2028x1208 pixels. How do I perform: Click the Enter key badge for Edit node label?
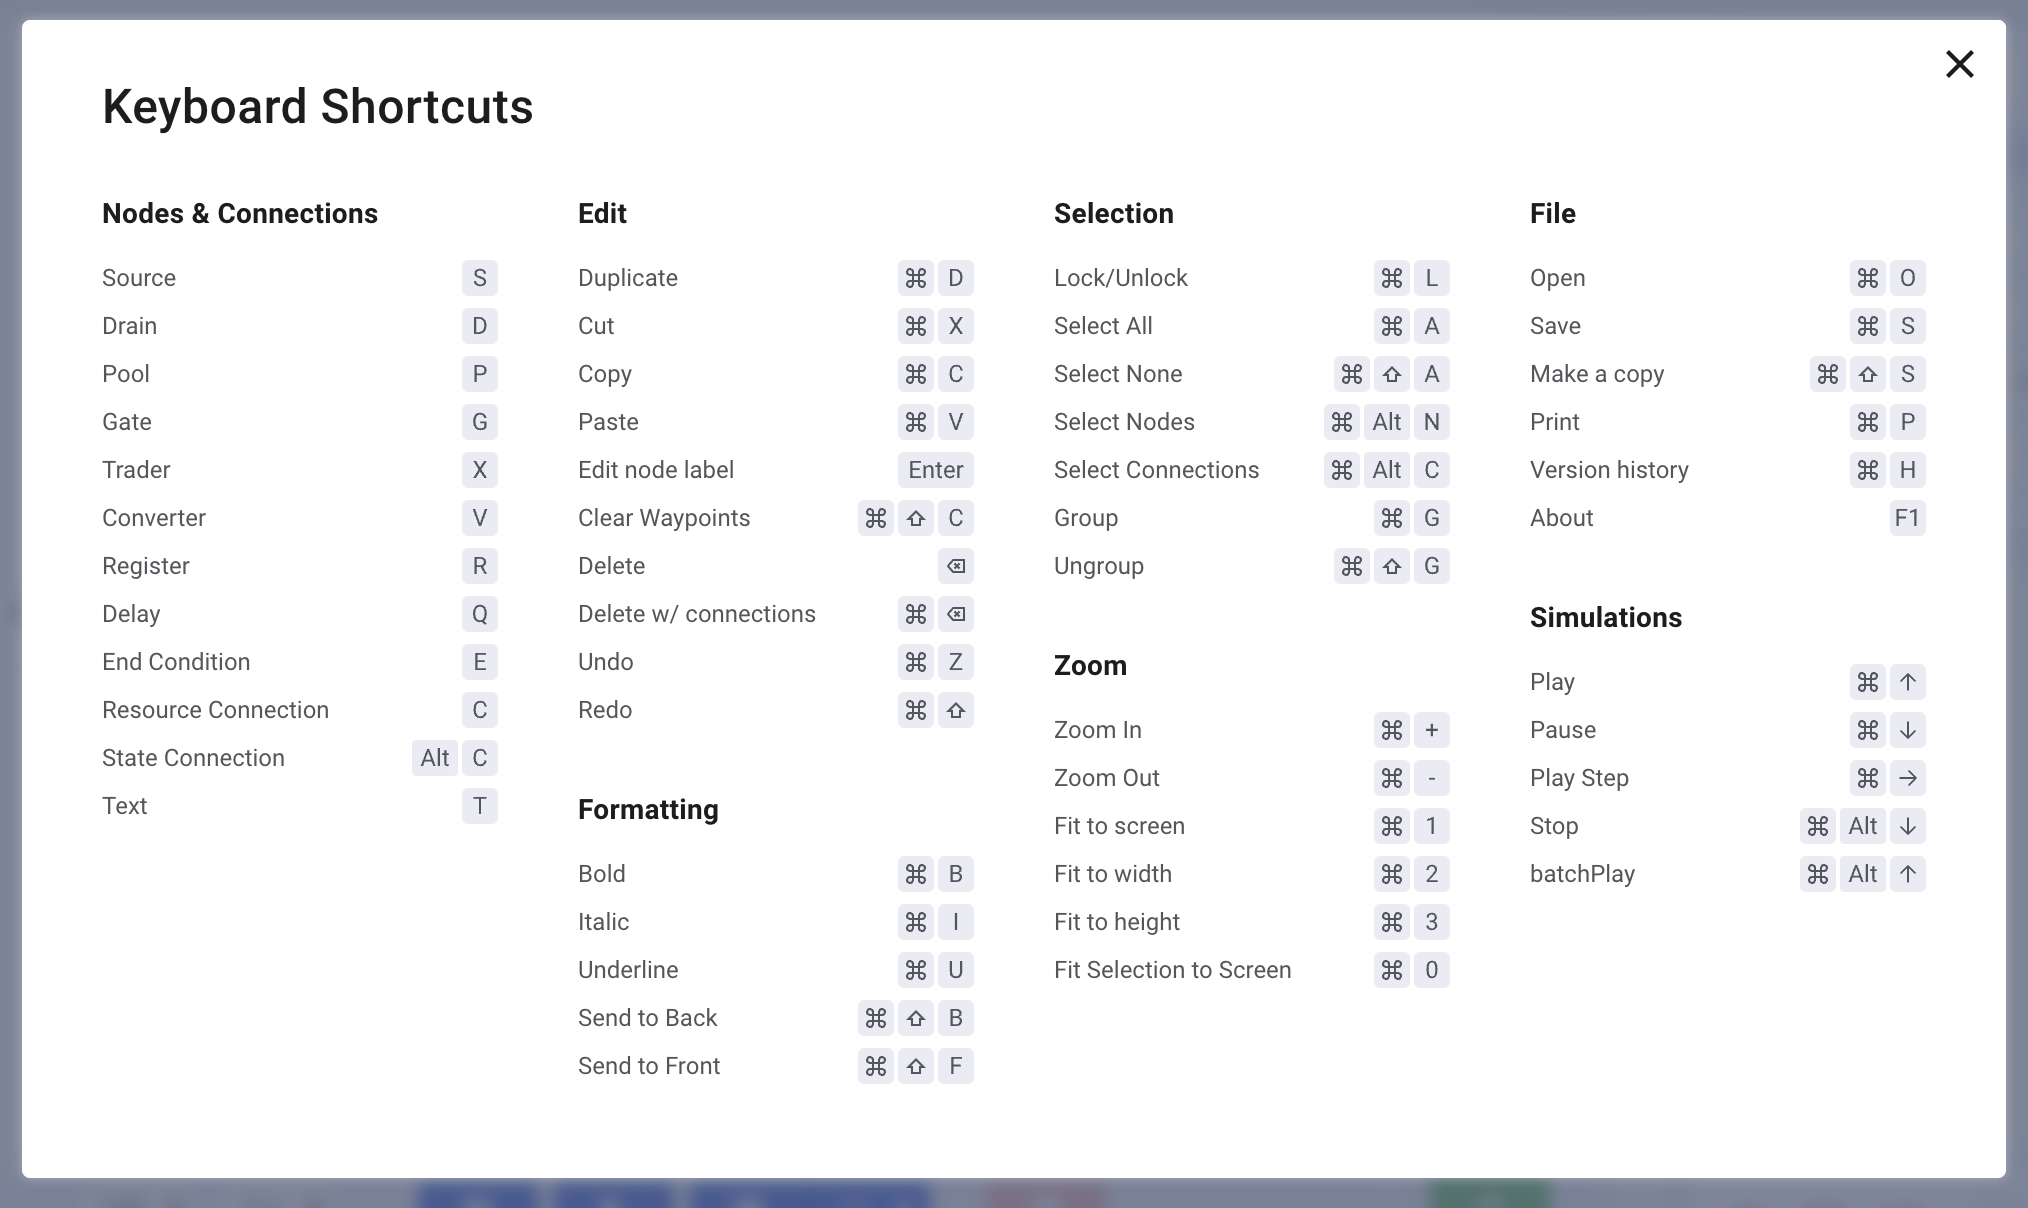click(x=936, y=470)
